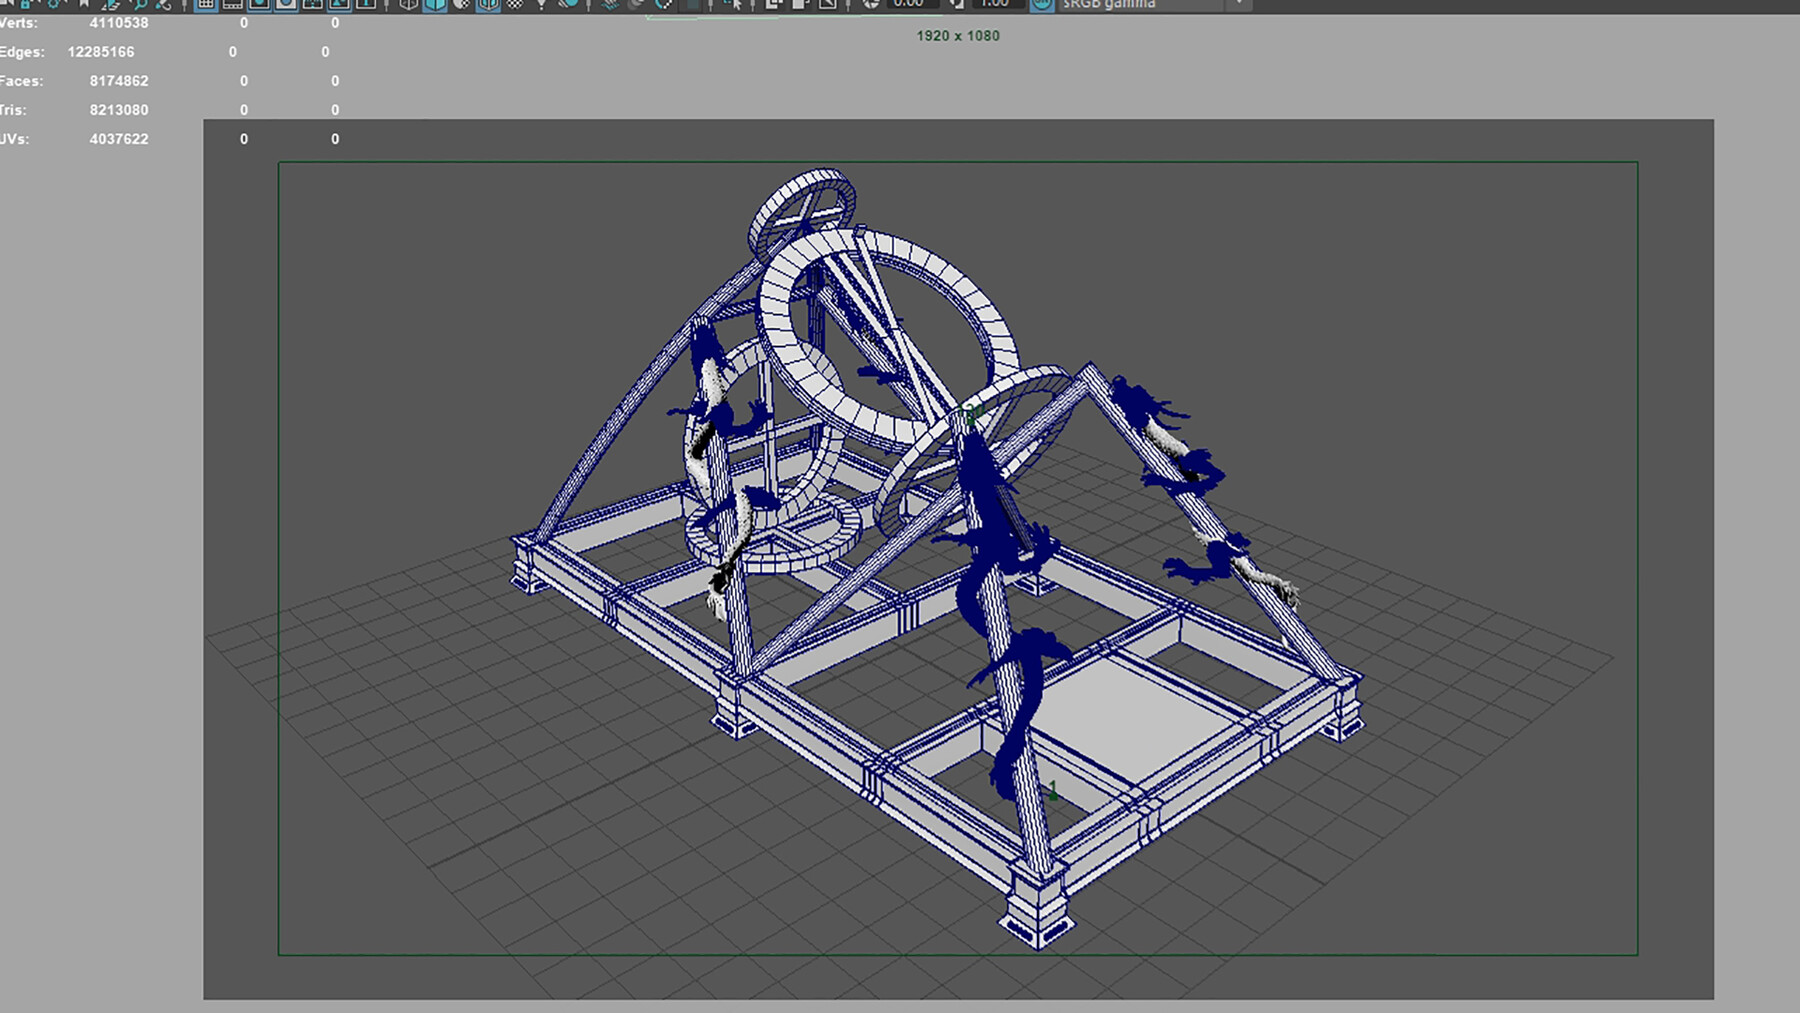Image resolution: width=1800 pixels, height=1013 pixels.
Task: Click the Gate Mask toolbar button
Action: 286,4
